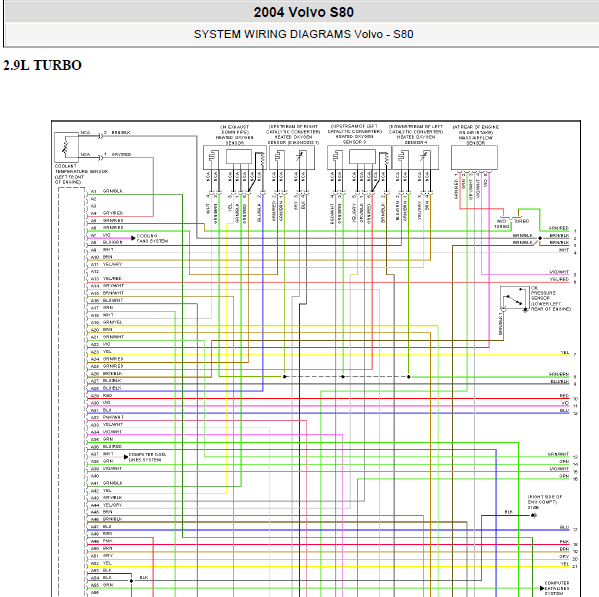
Task: Click pin A49 PNK label
Action: click(101, 541)
